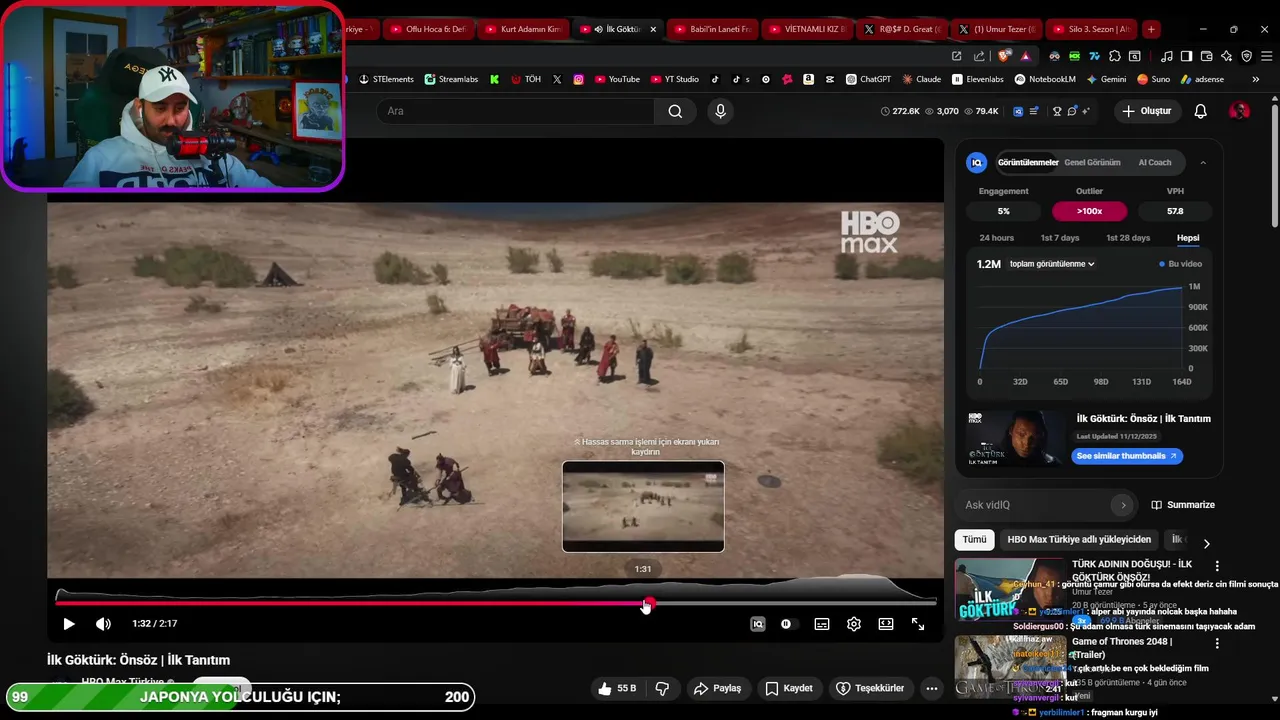1280x720 pixels.
Task: Open the ChatGPT bookmark
Action: click(868, 79)
